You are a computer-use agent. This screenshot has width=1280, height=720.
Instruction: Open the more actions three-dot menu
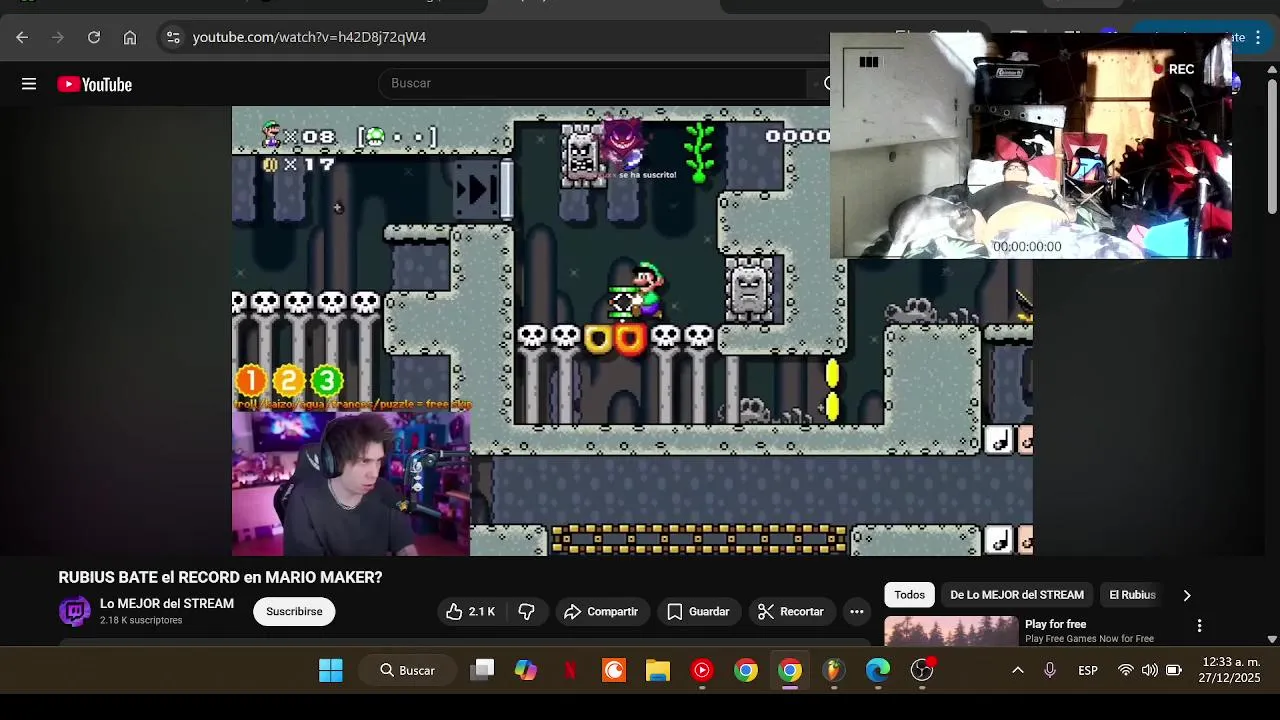[857, 611]
